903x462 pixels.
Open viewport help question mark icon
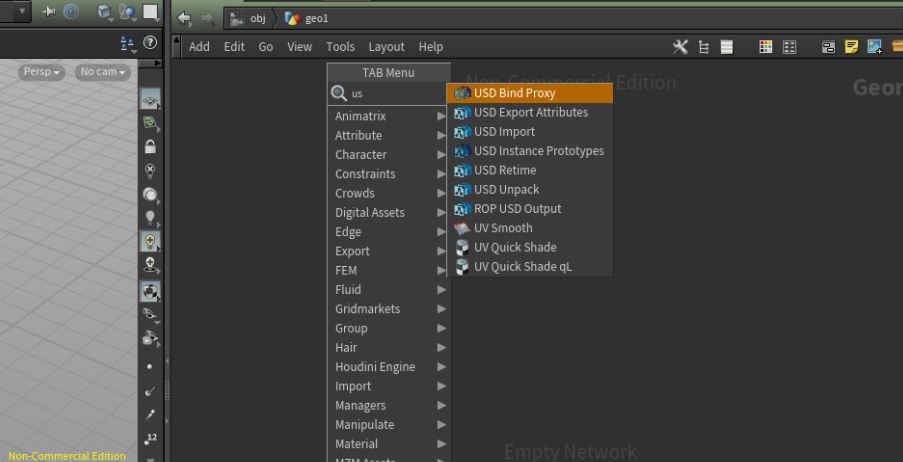coord(151,43)
